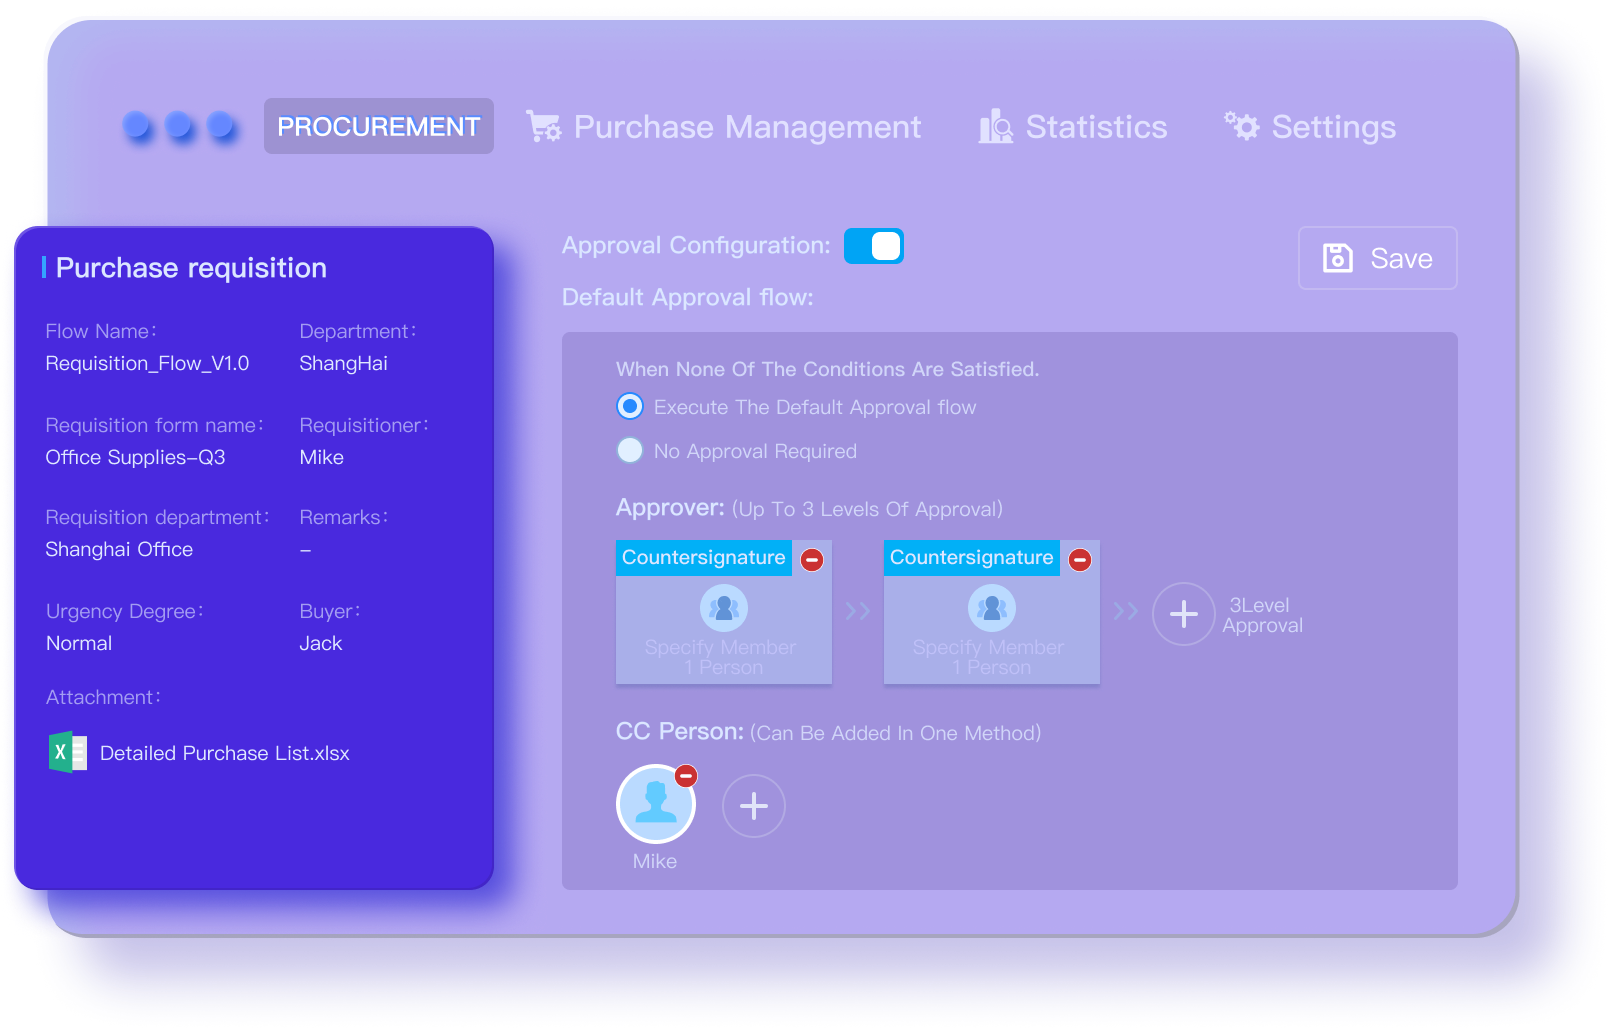Remove the second Countersignature approver

pos(1080,560)
